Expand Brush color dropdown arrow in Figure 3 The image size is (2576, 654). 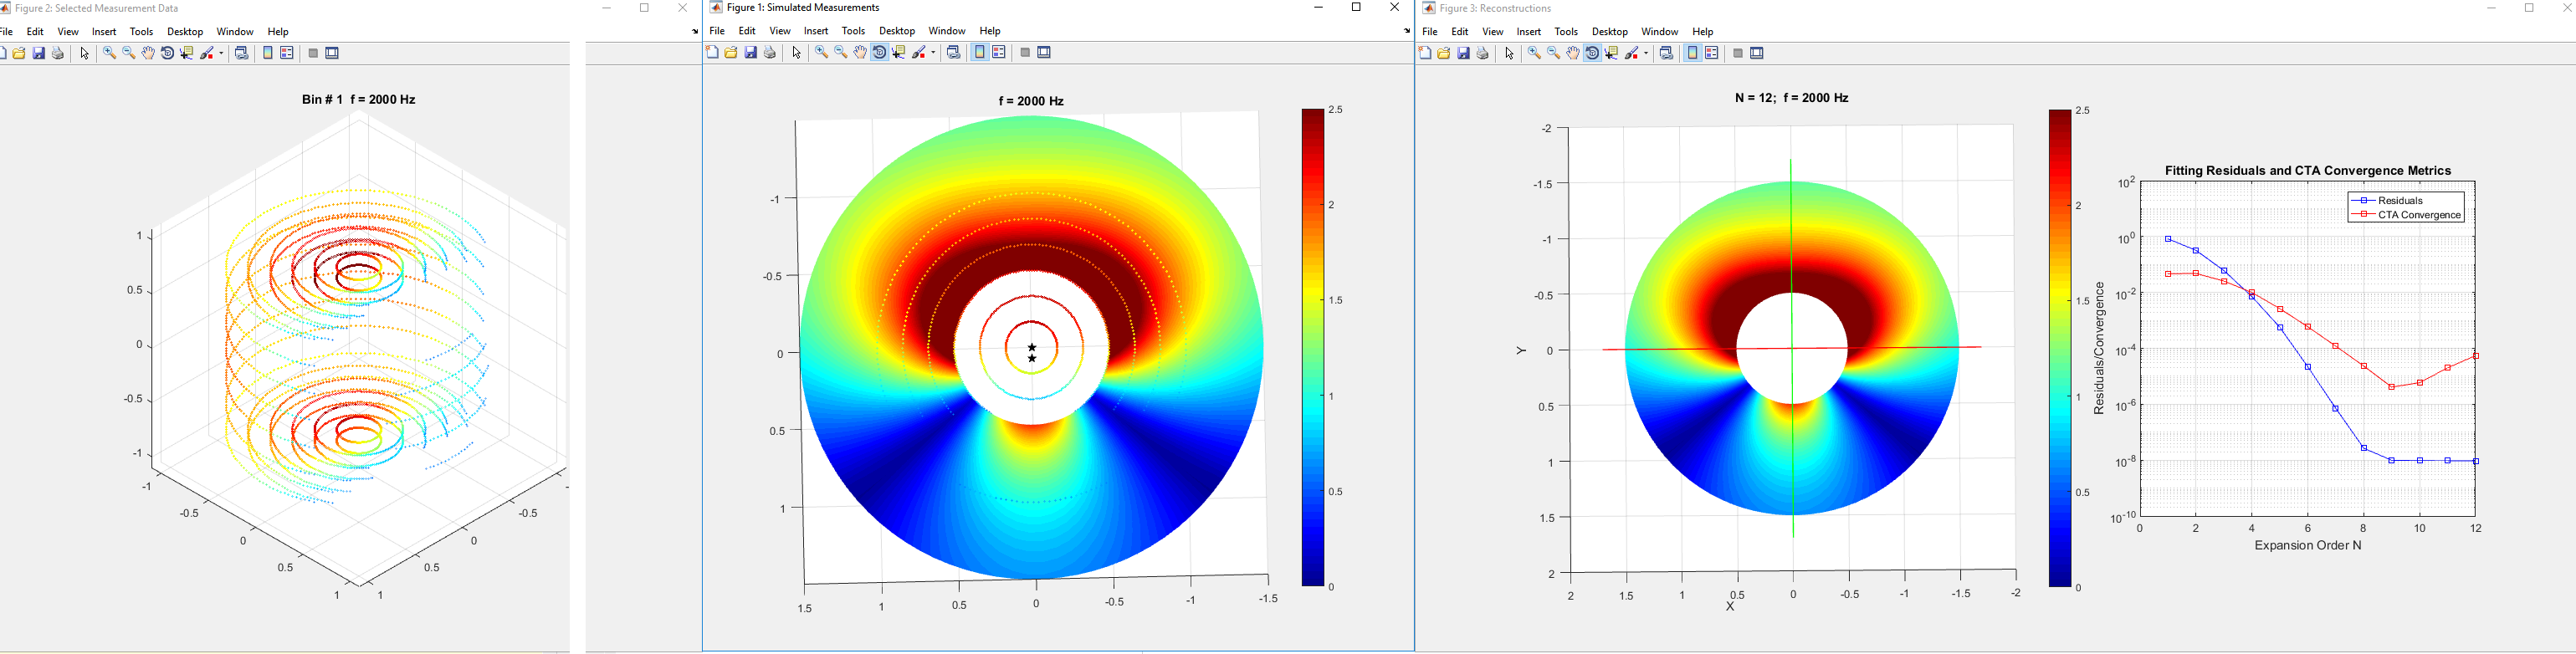pyautogui.click(x=1646, y=53)
